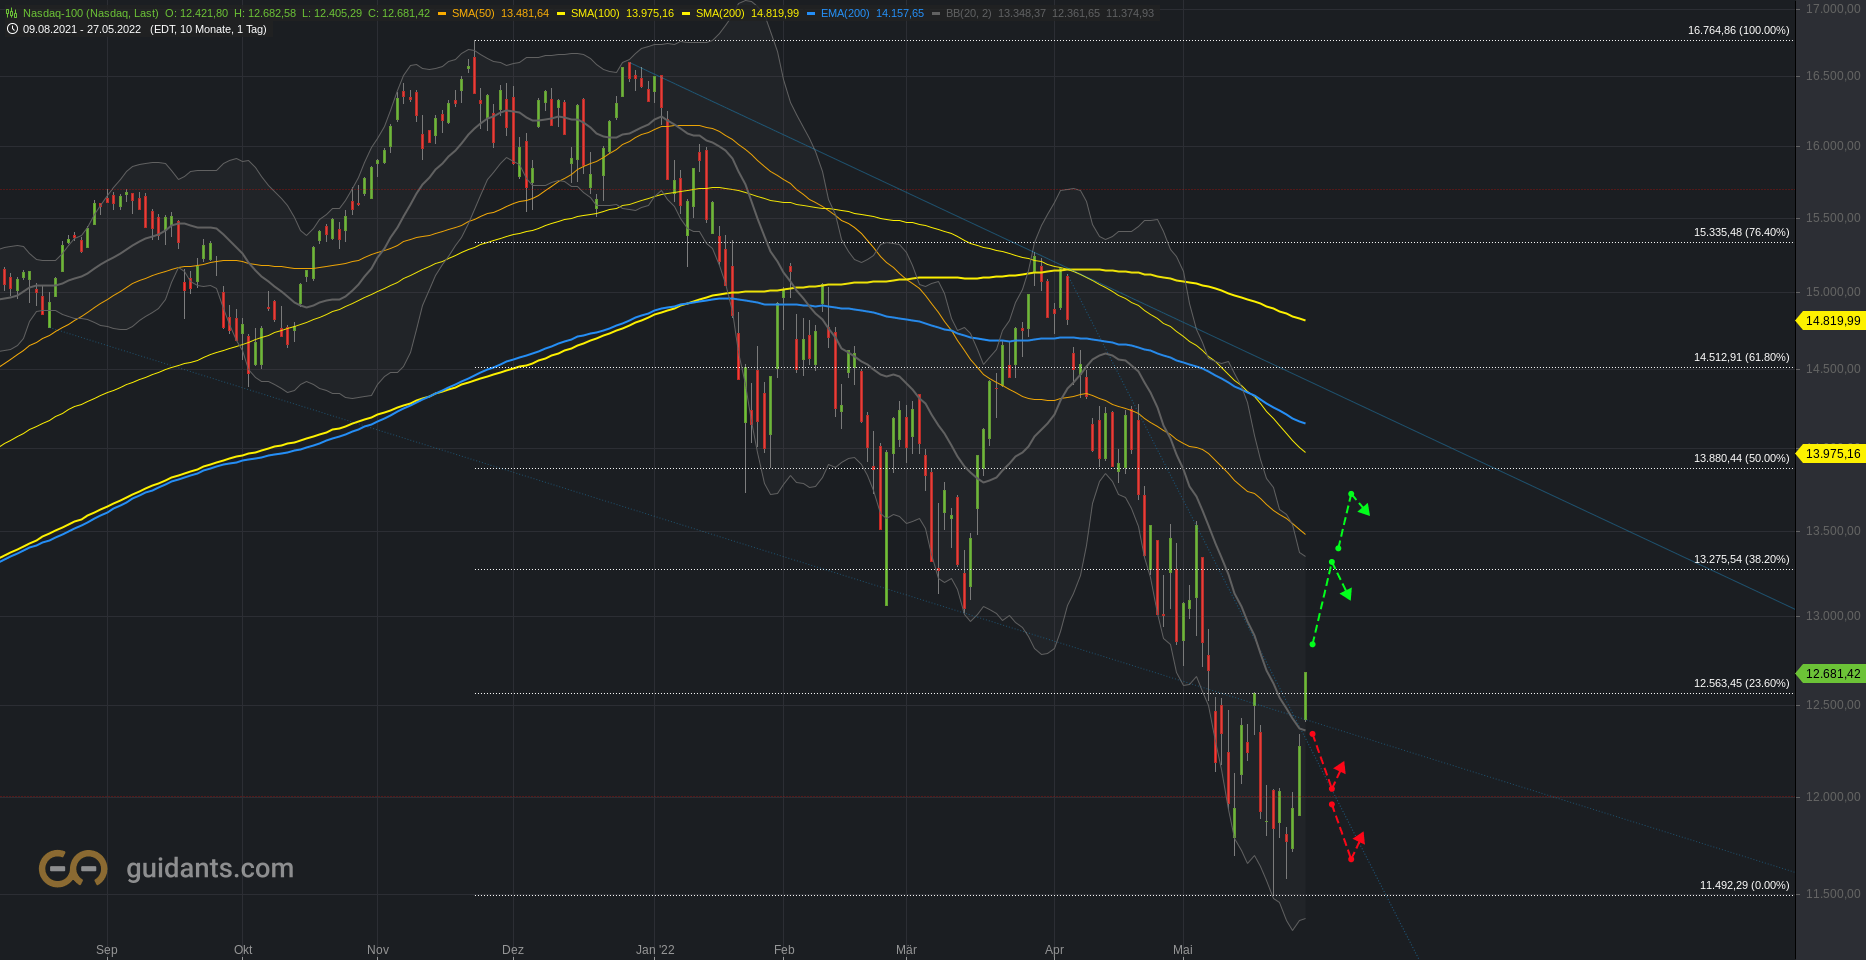This screenshot has width=1866, height=960.
Task: Click the candlestick chart icon before Nasdaq-100
Action: [12, 13]
